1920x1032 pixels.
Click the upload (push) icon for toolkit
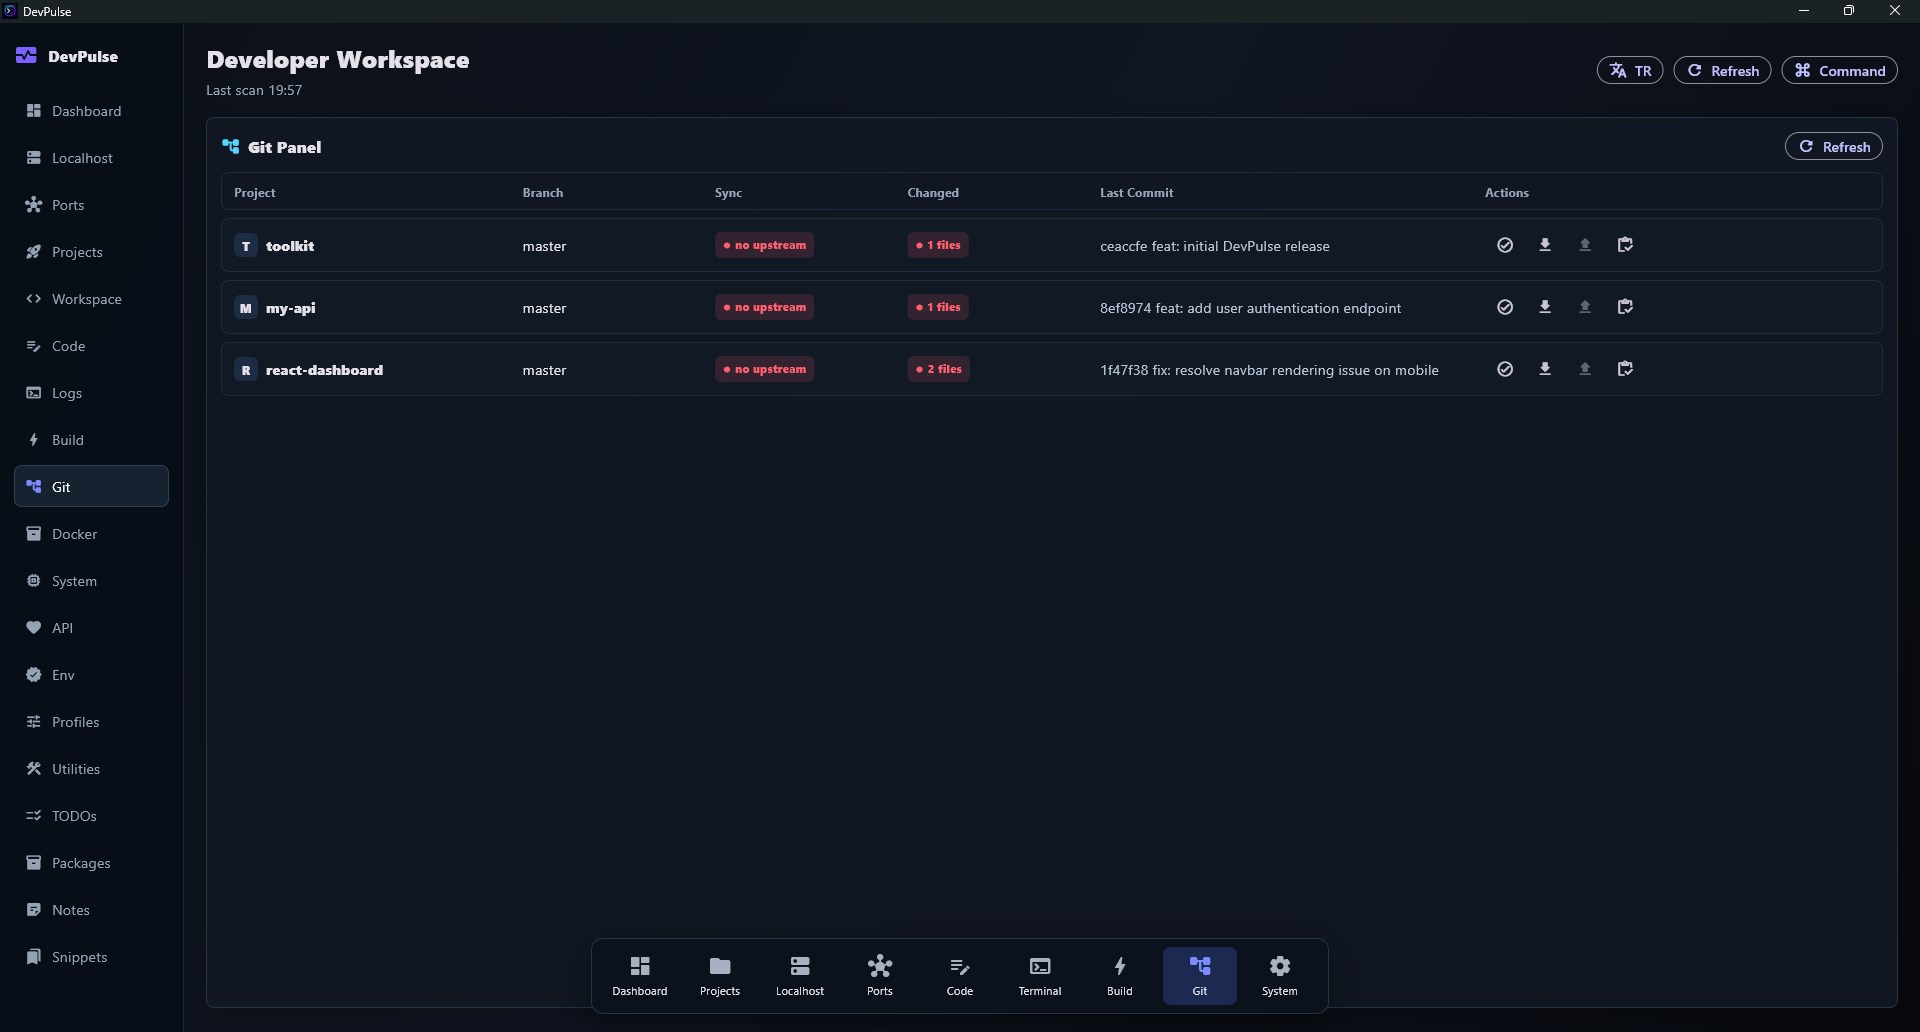1585,245
